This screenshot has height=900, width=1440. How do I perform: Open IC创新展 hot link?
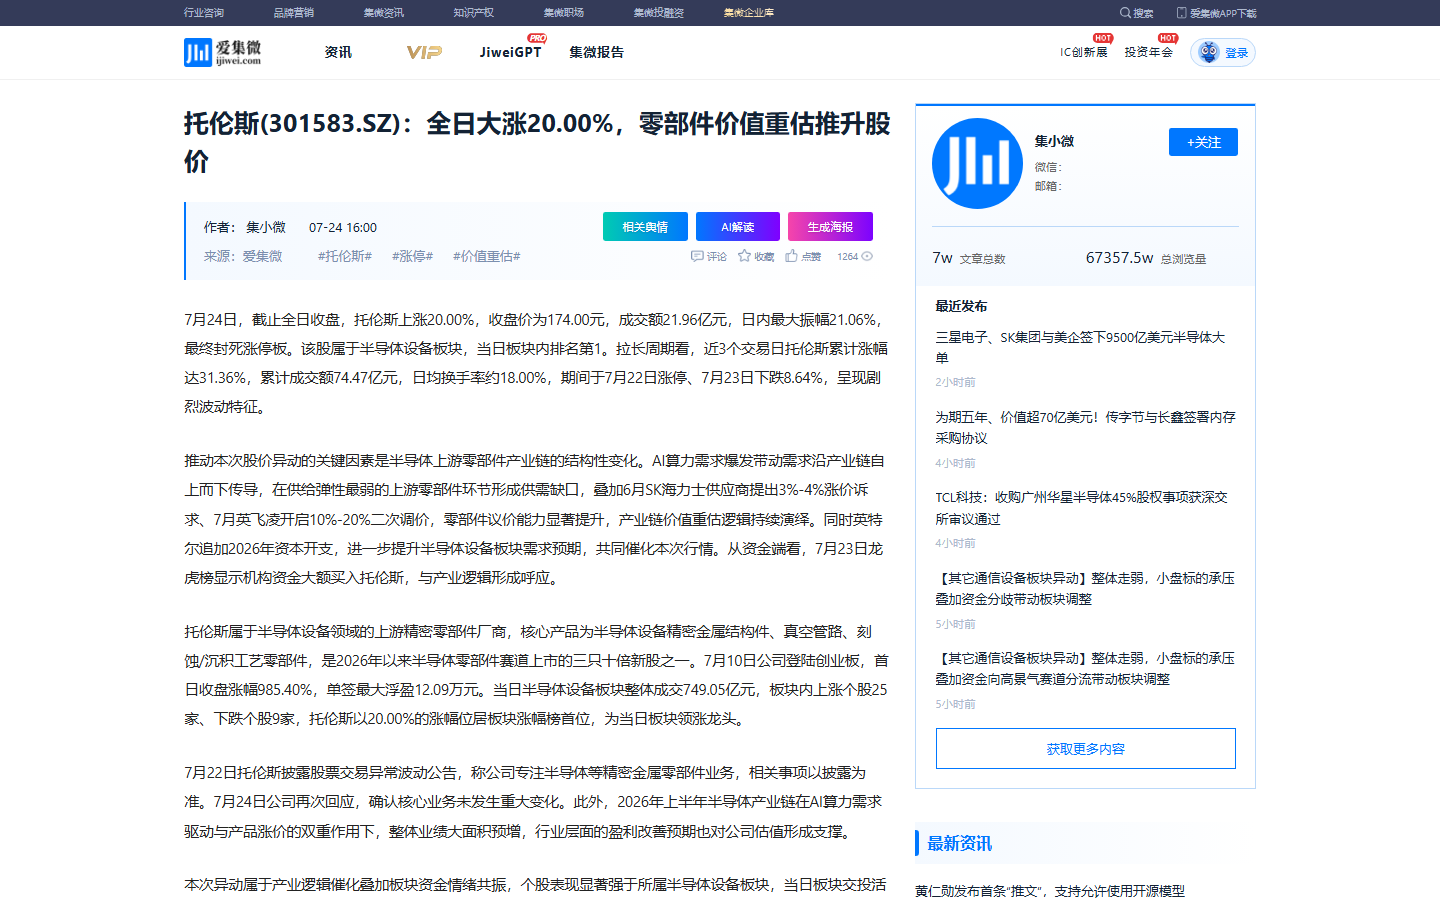click(x=1084, y=52)
